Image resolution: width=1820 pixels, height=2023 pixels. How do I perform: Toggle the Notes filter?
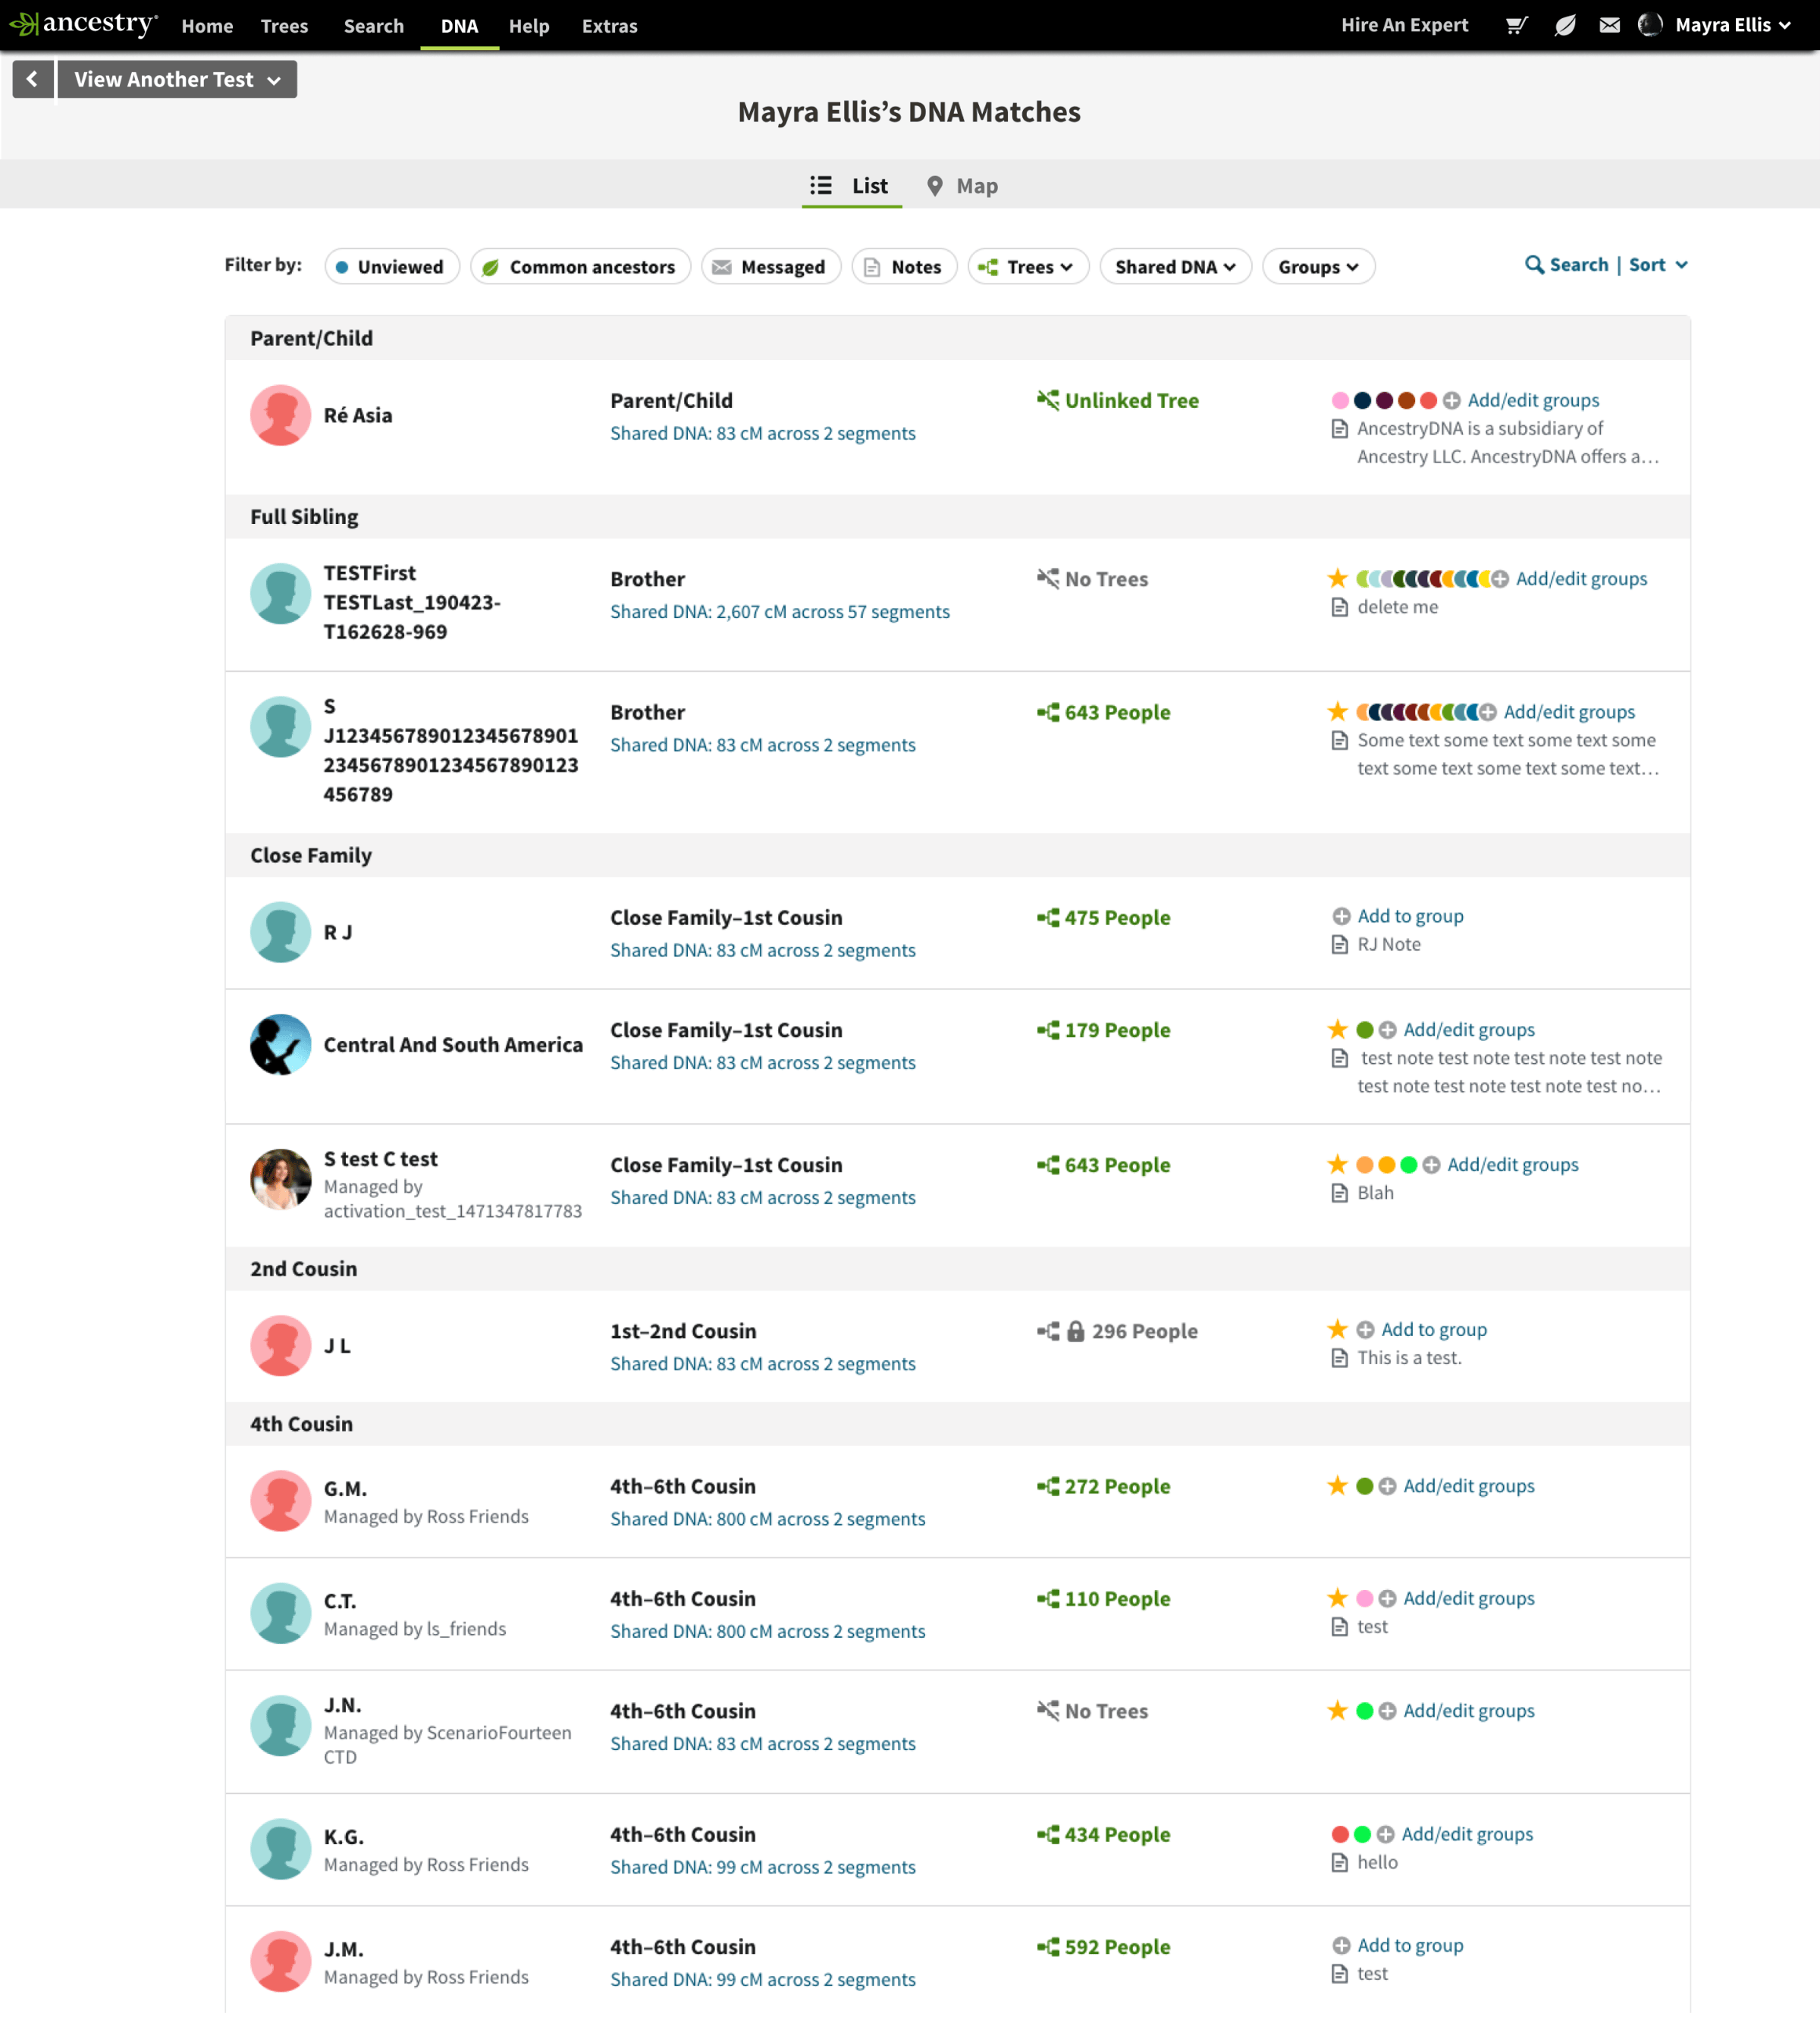point(904,267)
